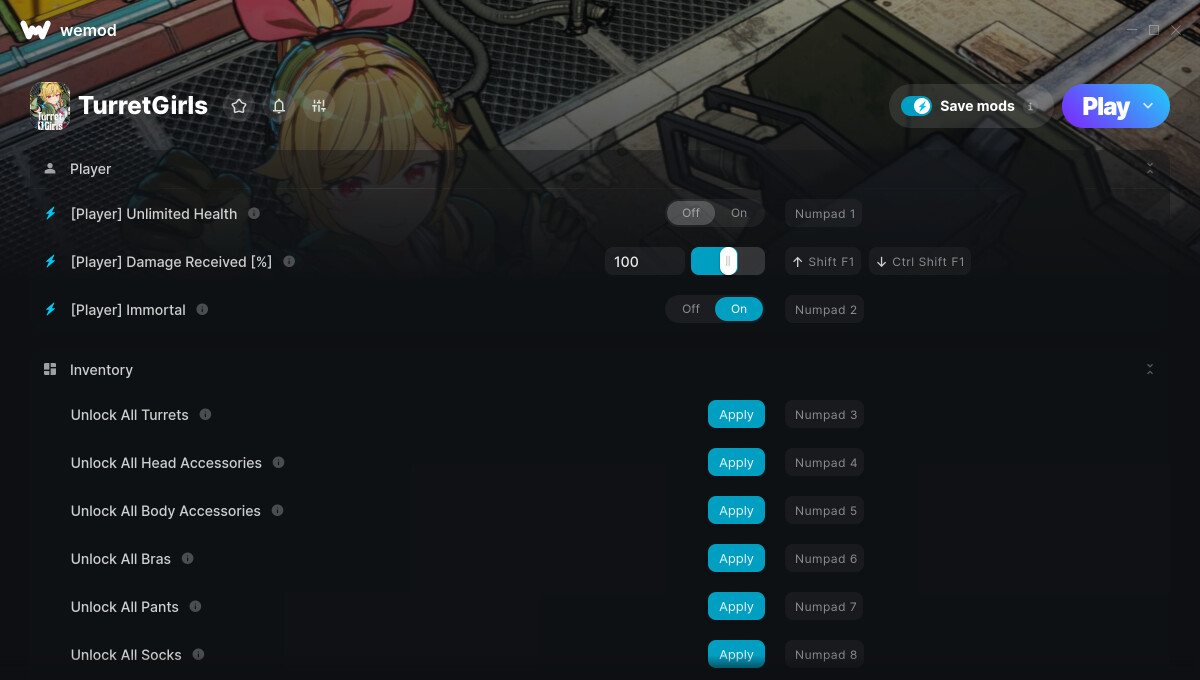Apply Unlock All Head Accessories
Screen dimensions: 1200x680
coord(736,462)
